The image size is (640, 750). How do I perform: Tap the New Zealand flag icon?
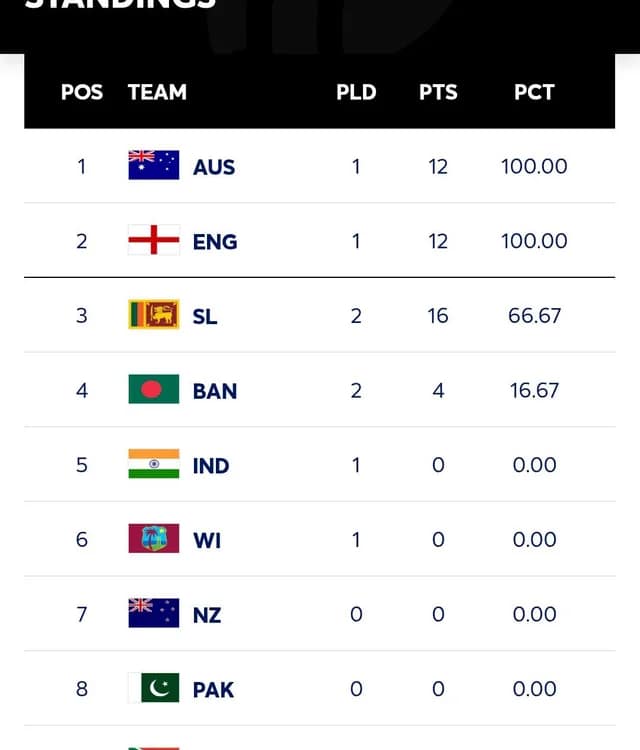click(x=153, y=613)
